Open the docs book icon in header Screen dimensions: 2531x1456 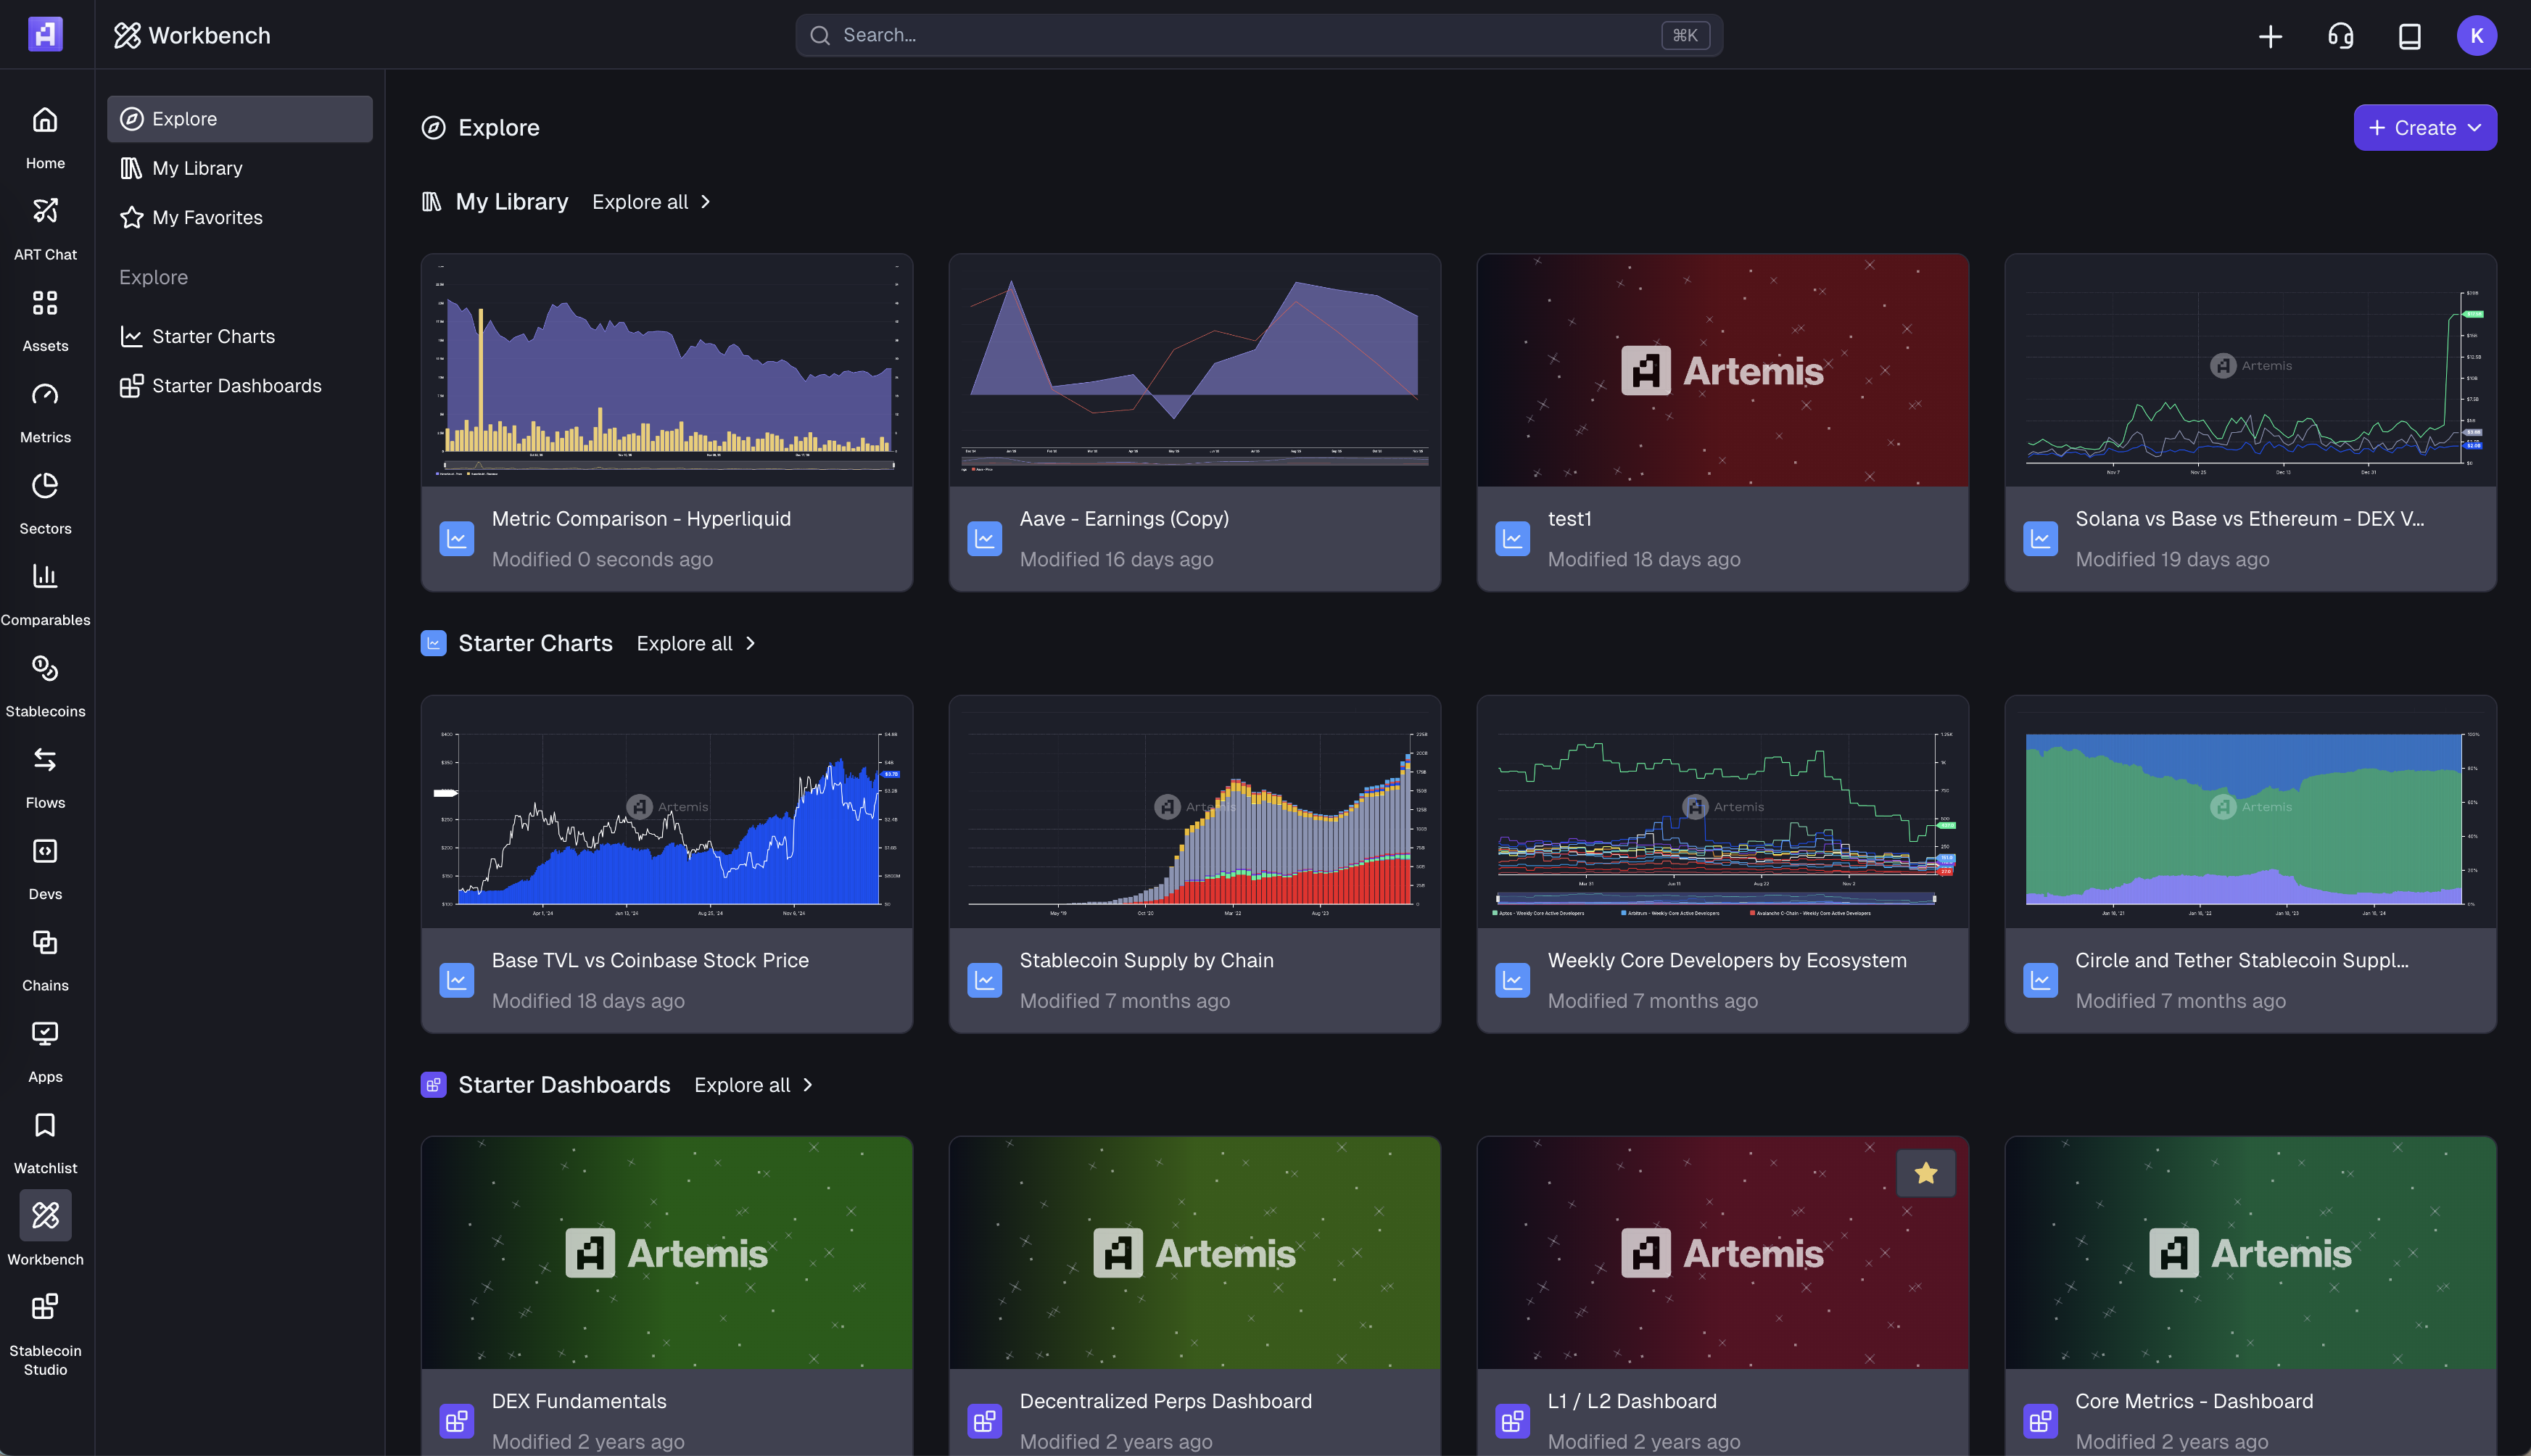point(2409,36)
